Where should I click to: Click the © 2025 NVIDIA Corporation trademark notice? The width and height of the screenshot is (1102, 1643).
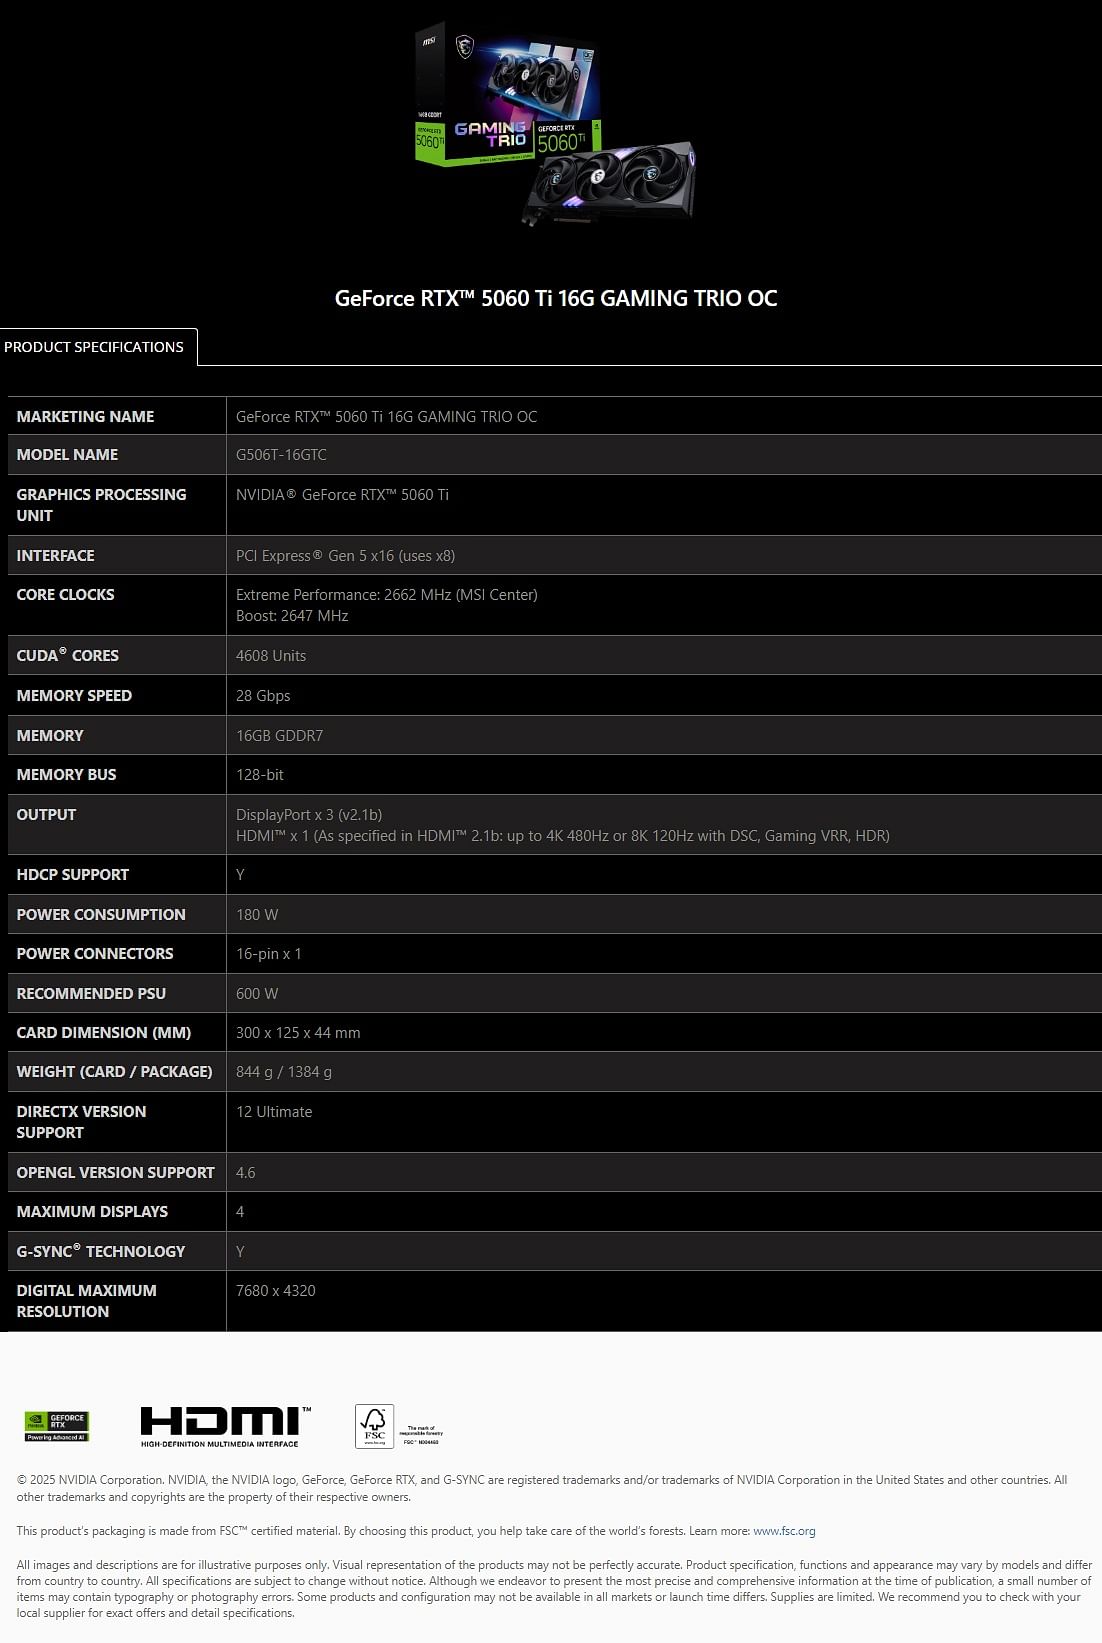(x=542, y=1488)
